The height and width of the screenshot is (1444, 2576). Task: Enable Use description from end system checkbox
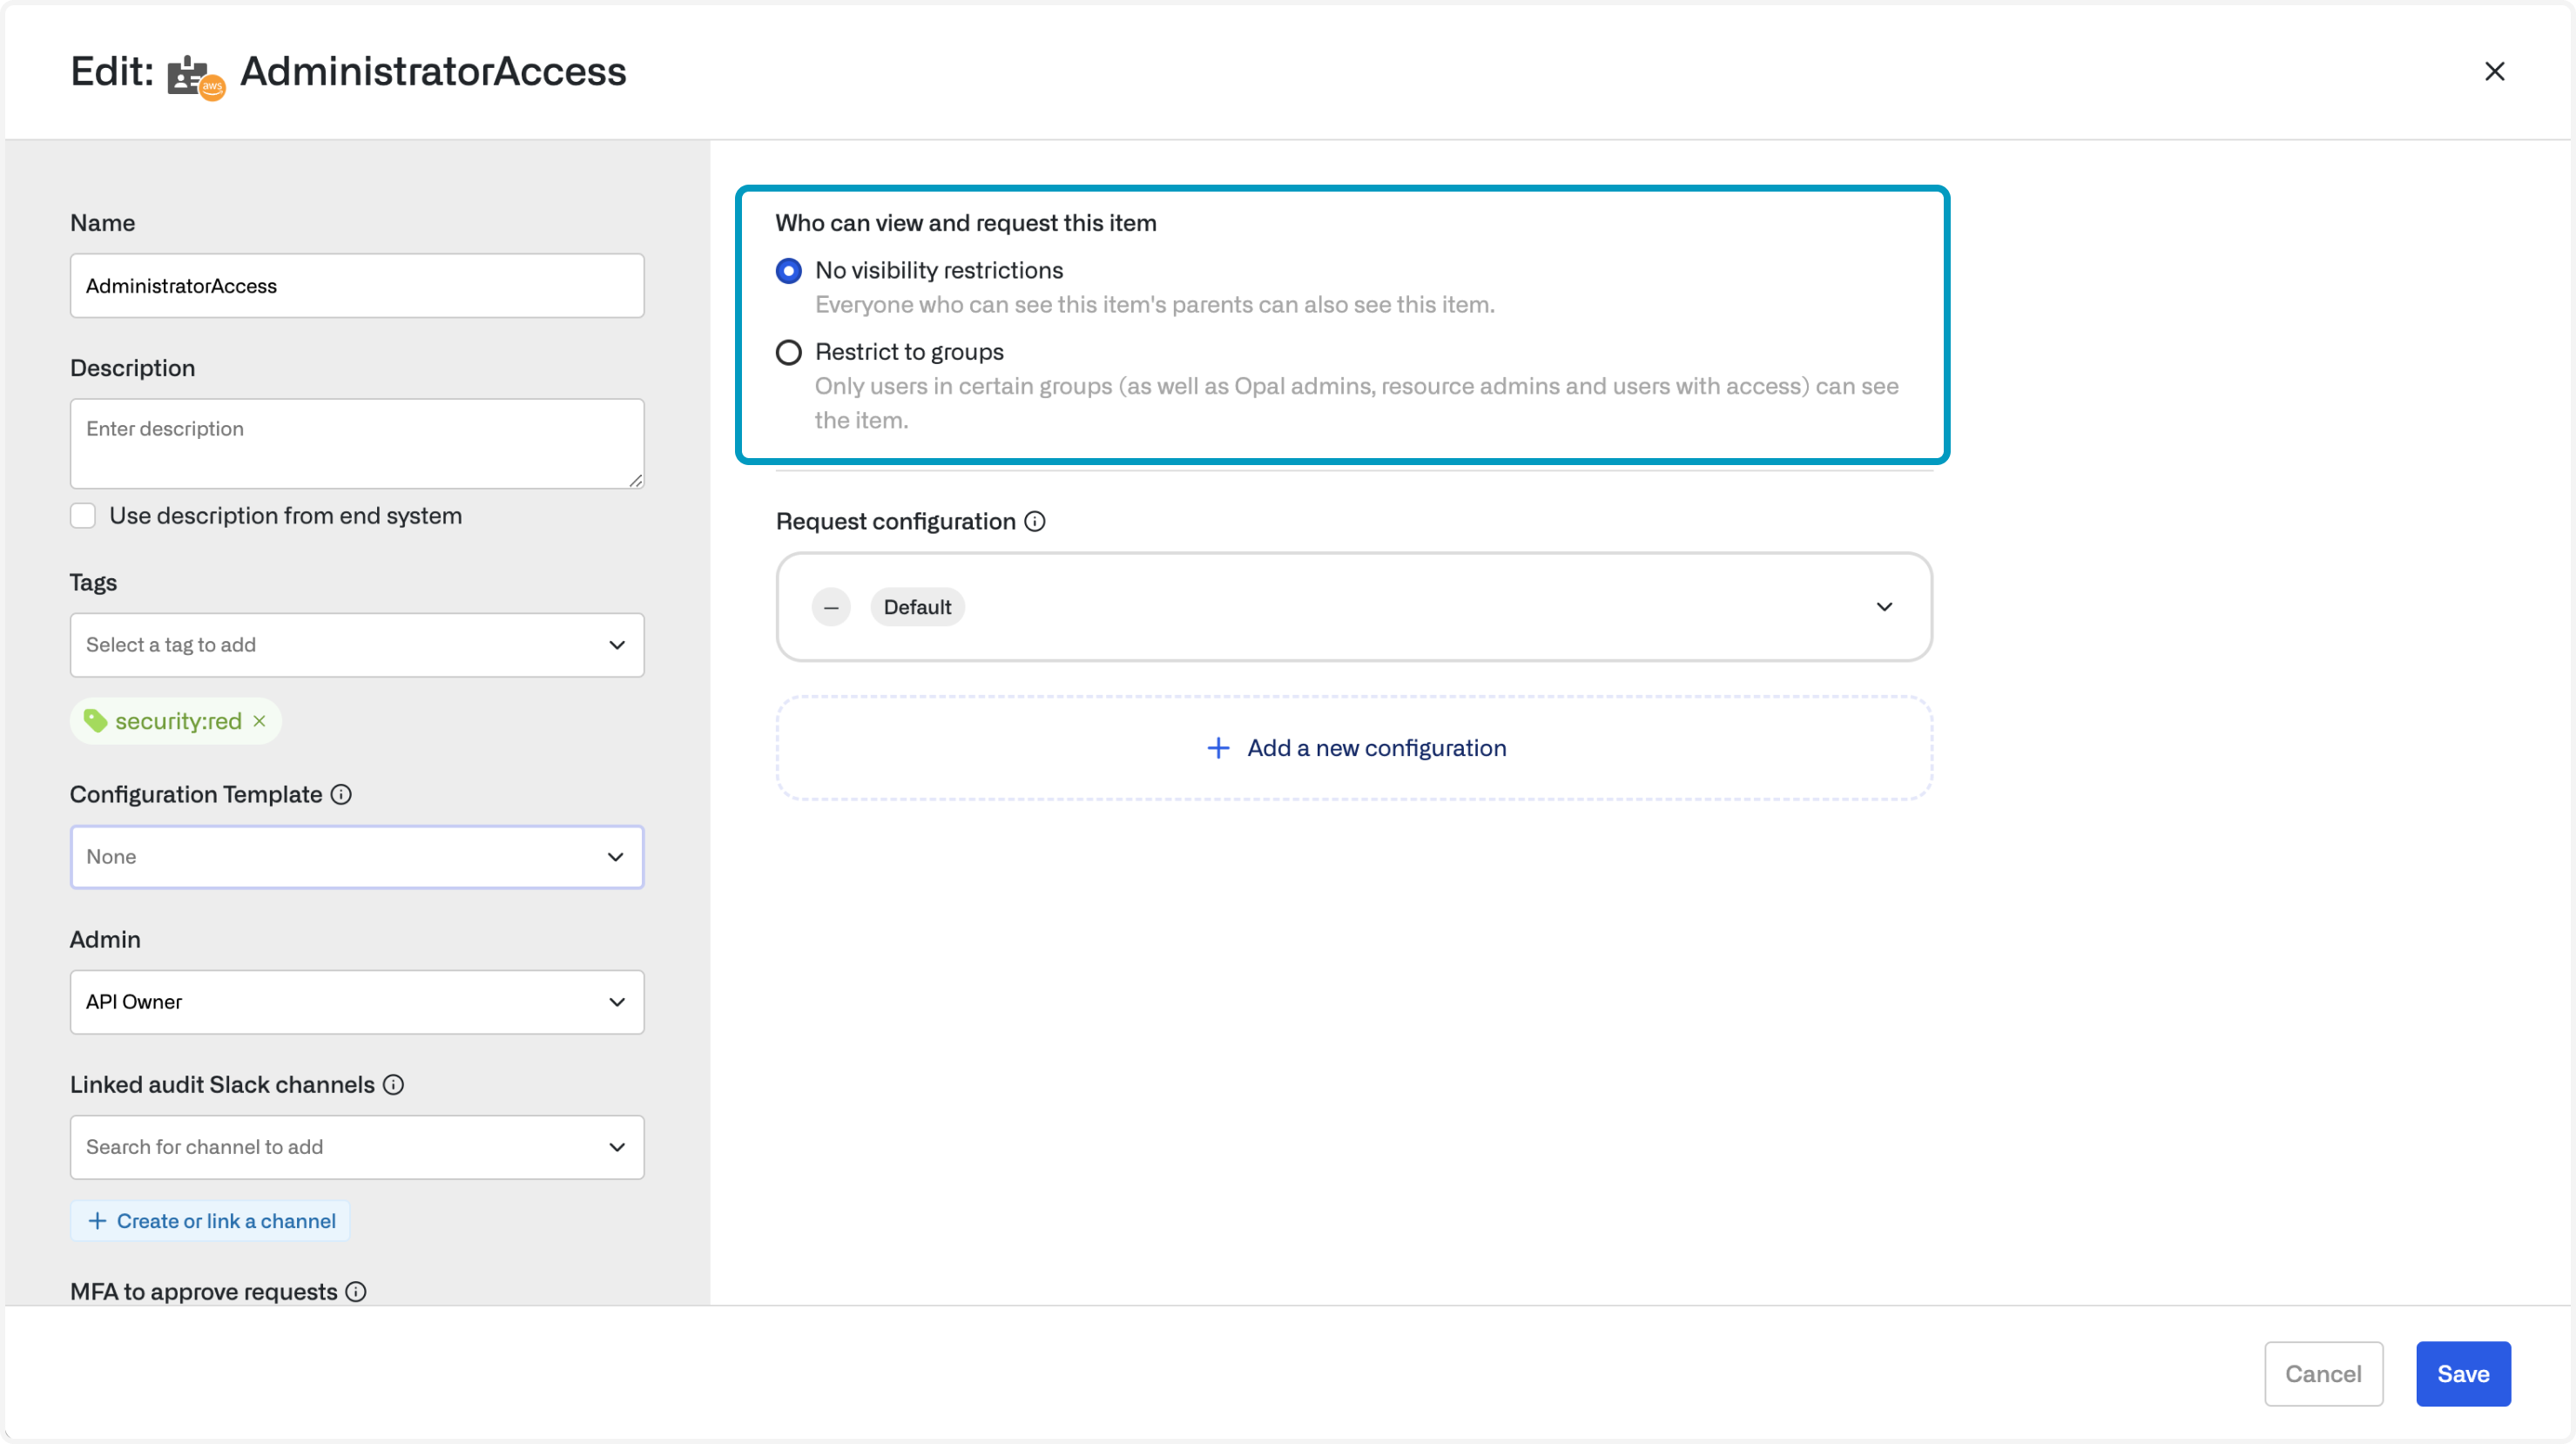pyautogui.click(x=83, y=516)
